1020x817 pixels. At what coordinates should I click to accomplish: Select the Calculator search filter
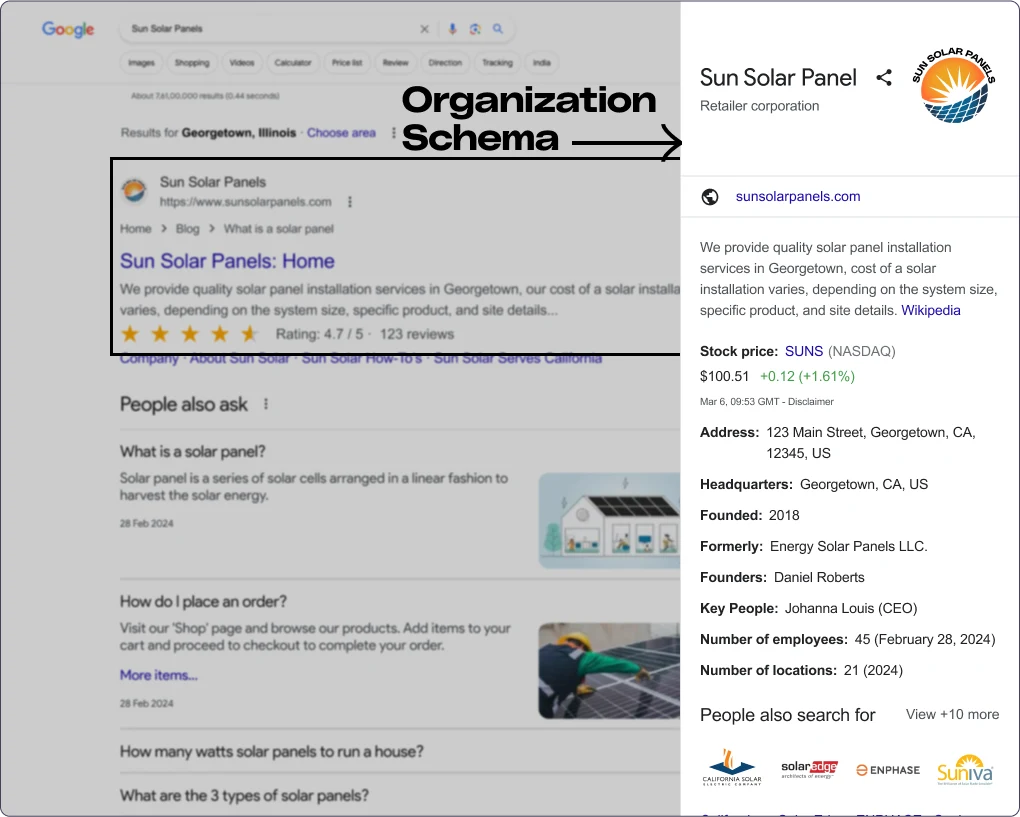(292, 62)
